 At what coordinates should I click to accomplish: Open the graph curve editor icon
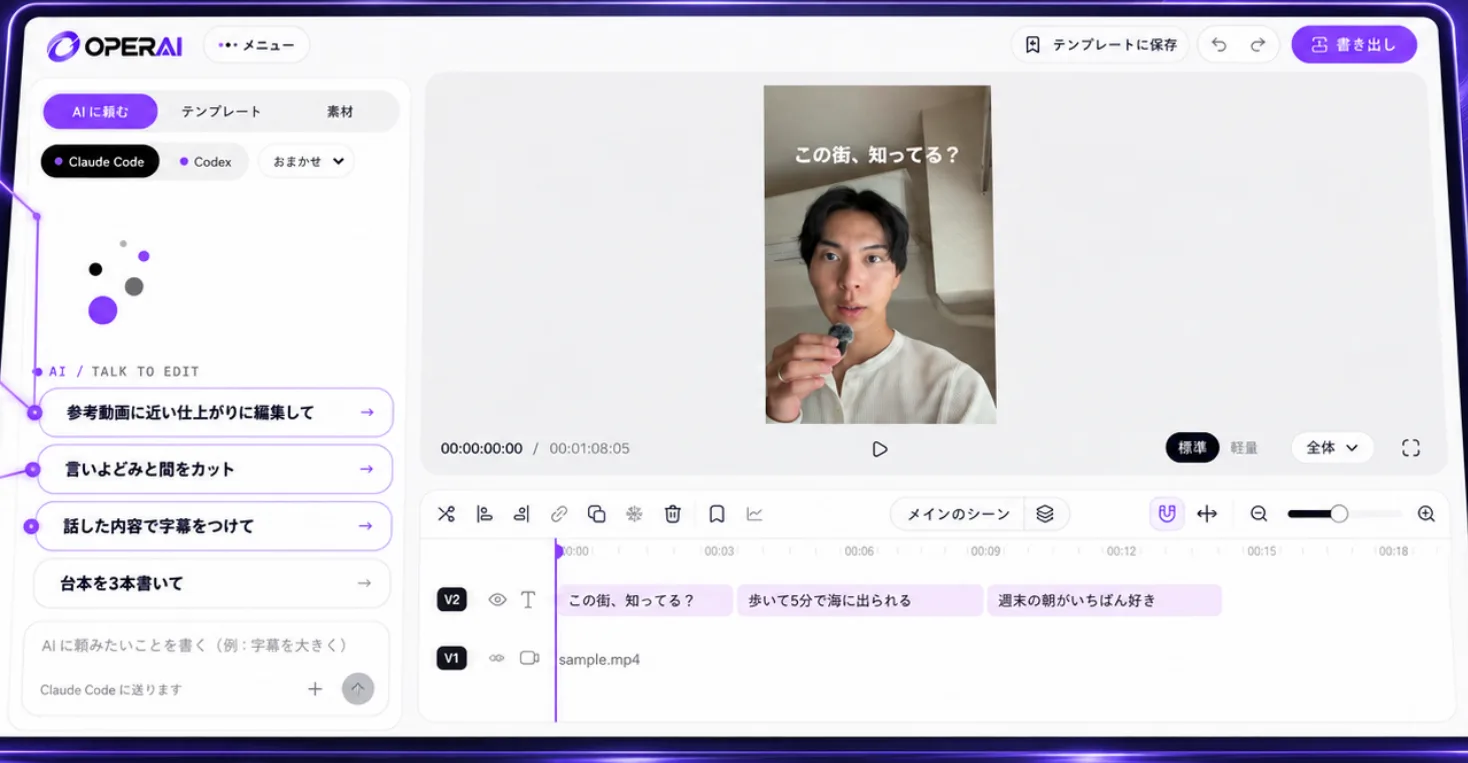point(755,514)
